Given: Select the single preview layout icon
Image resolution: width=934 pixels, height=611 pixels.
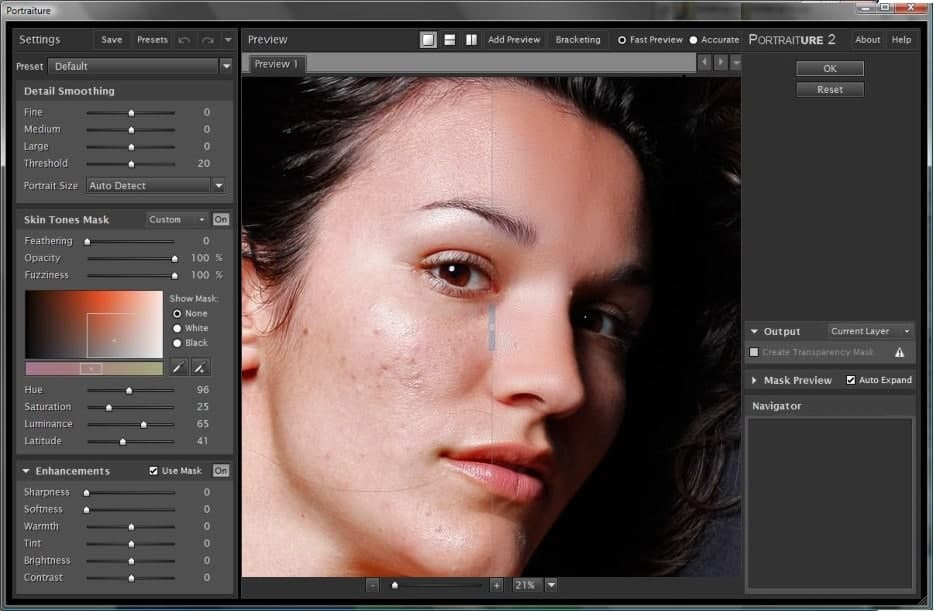Looking at the screenshot, I should coord(428,40).
